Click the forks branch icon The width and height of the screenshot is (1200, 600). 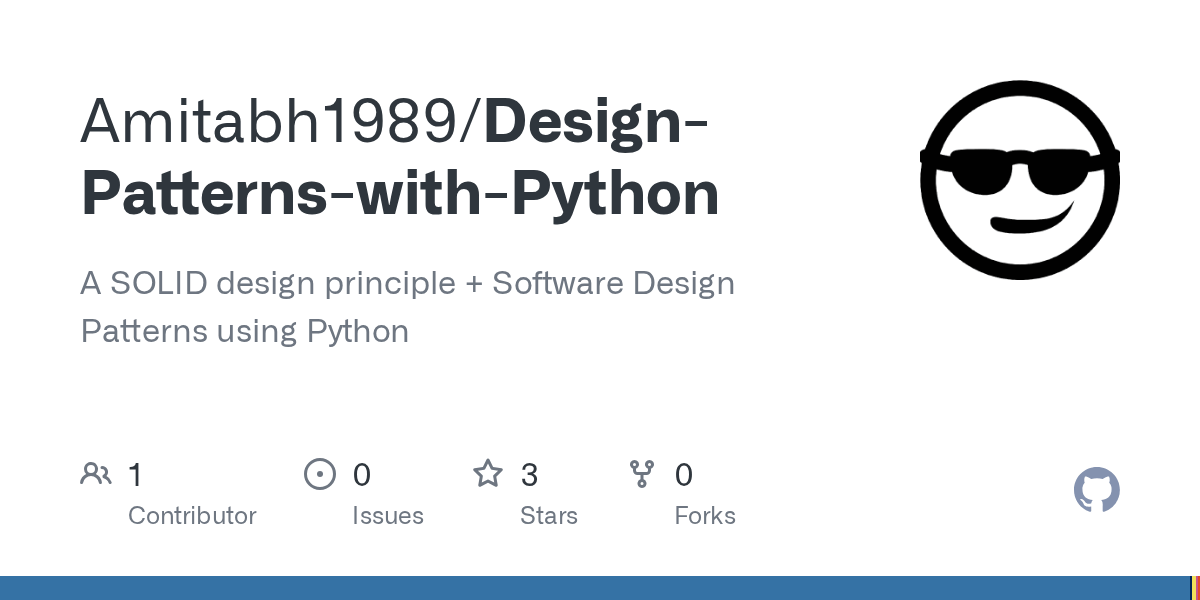click(x=642, y=474)
